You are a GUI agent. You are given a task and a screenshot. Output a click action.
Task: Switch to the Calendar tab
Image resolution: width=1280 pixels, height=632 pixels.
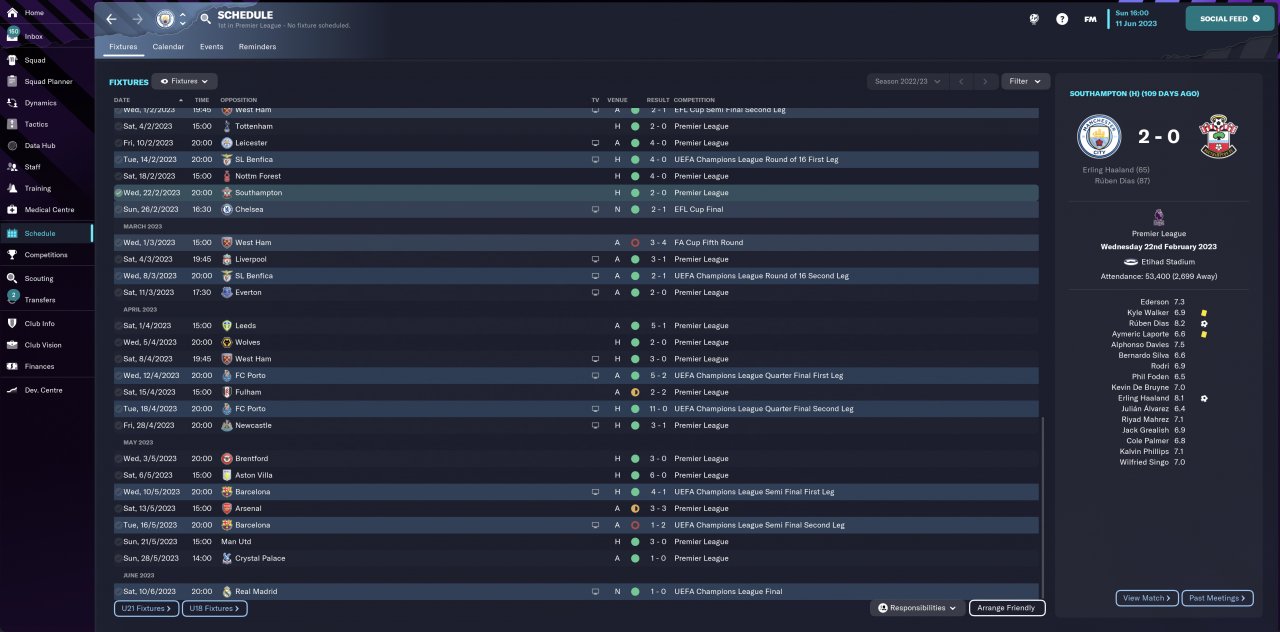(168, 47)
